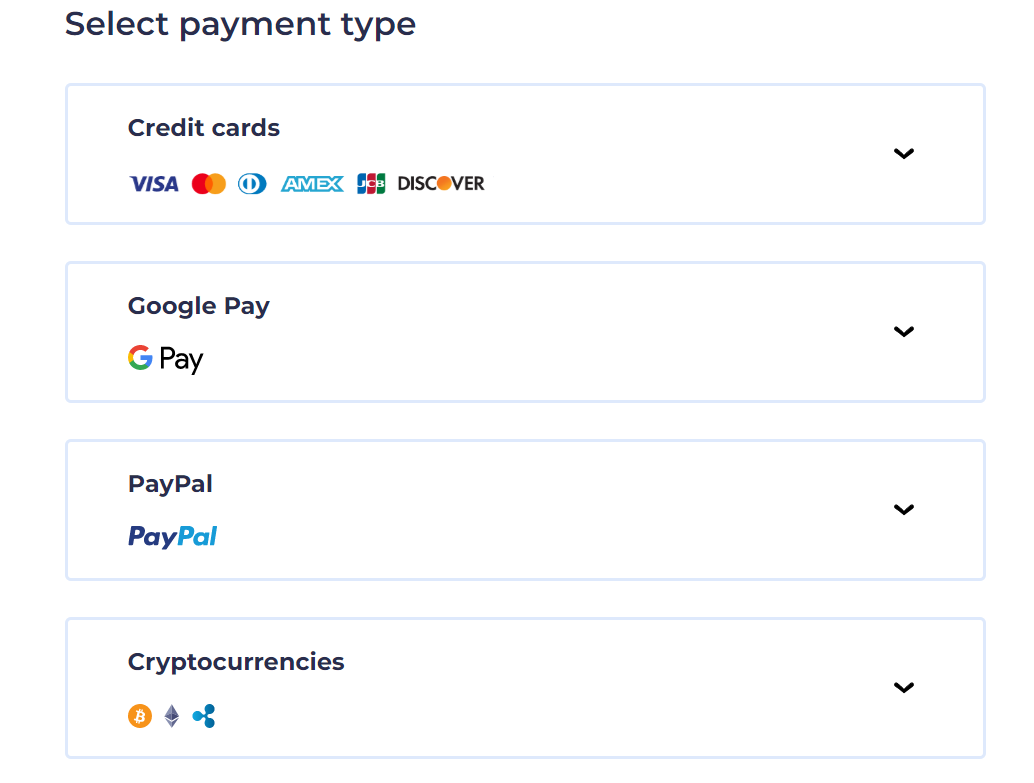Image resolution: width=1034 pixels, height=783 pixels.
Task: Open the Cryptocurrencies heading
Action: coord(236,662)
